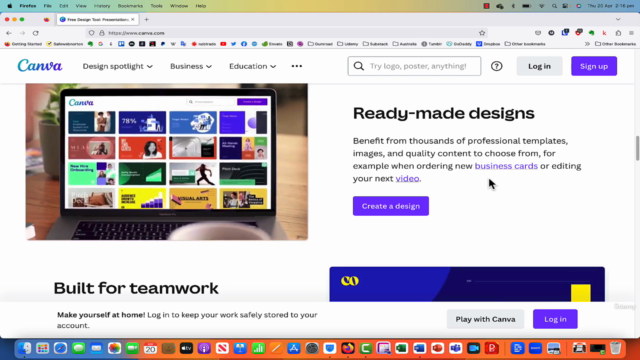640x360 pixels.
Task: Click the Wi-Fi icon in menu bar
Action: click(x=542, y=6)
